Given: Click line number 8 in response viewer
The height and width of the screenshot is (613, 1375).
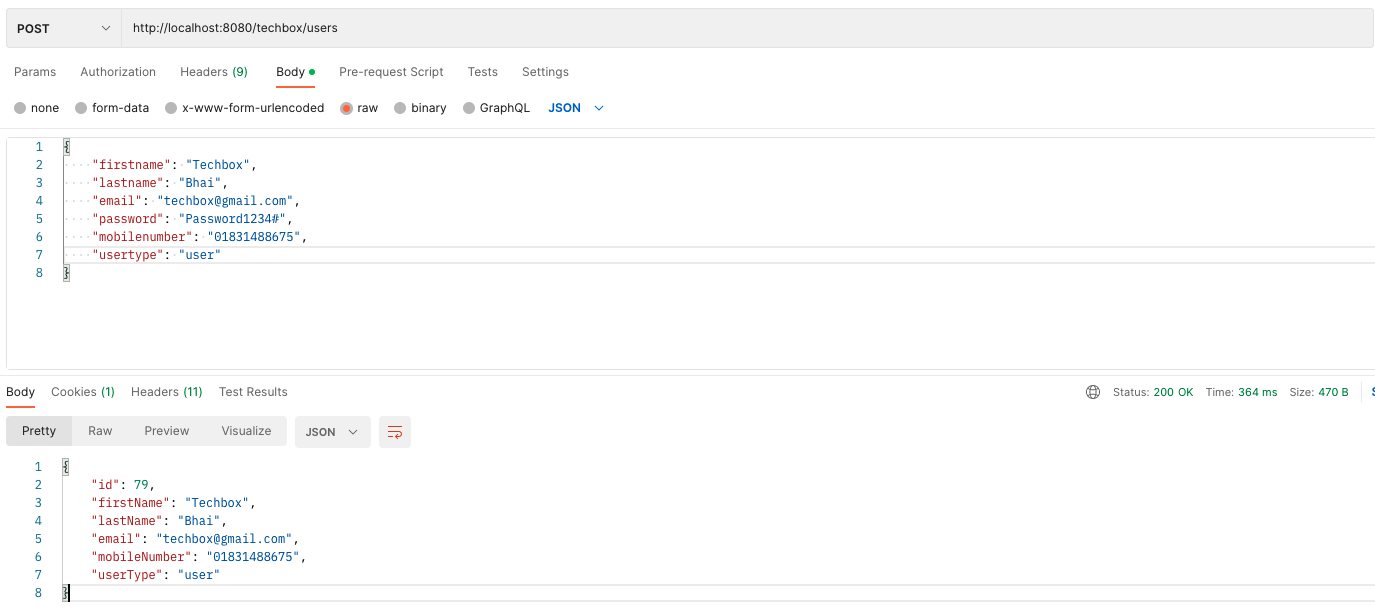Looking at the screenshot, I should pos(39,593).
